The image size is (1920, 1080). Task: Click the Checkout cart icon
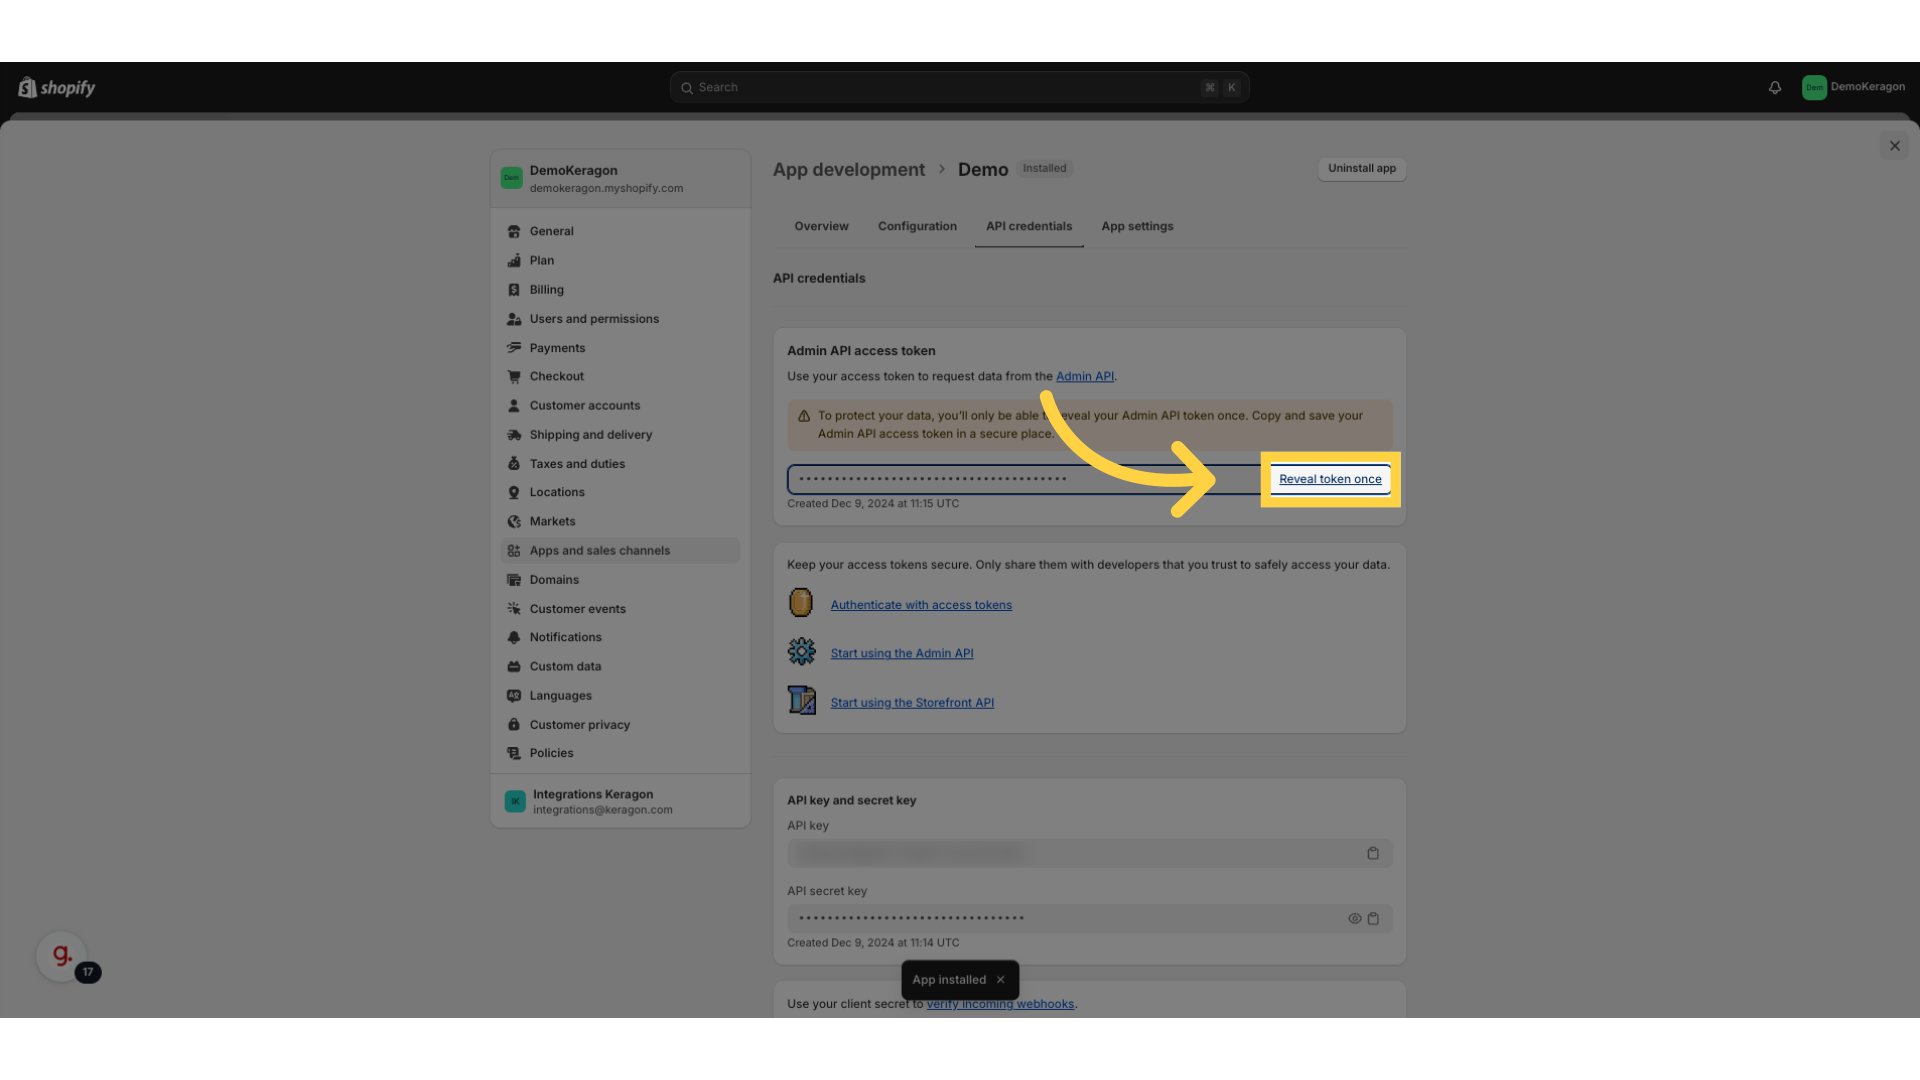point(514,377)
